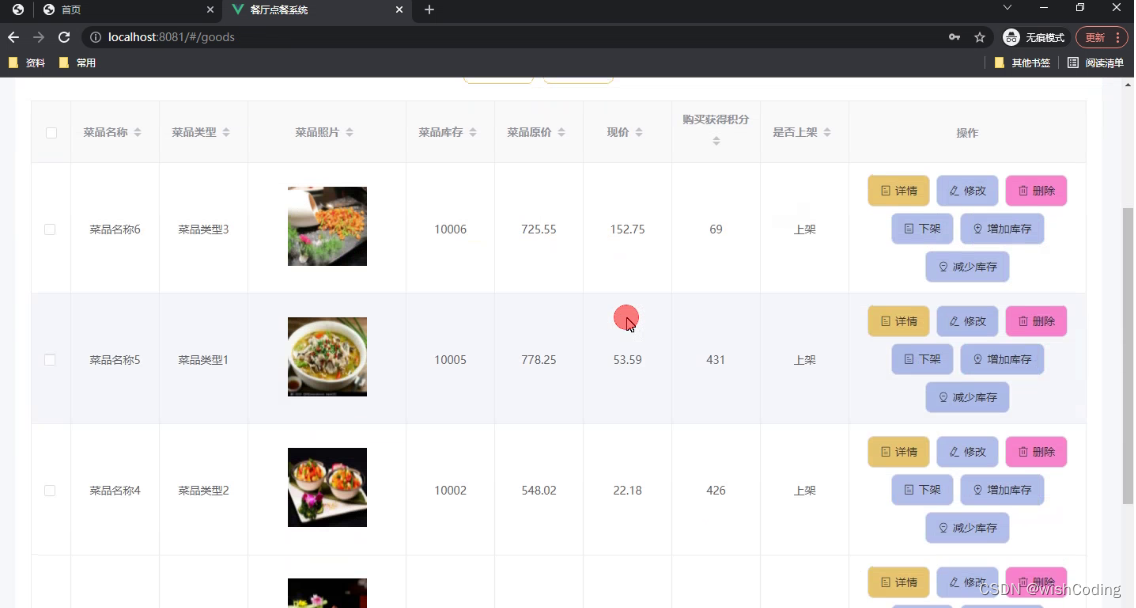Click 减少库存 on the 菜品名称5 row
The width and height of the screenshot is (1136, 608).
(967, 397)
